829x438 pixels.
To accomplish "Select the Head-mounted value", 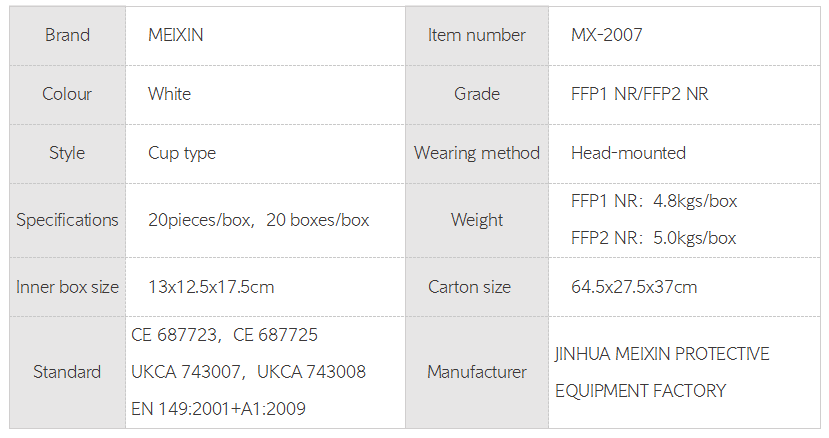I will (628, 153).
